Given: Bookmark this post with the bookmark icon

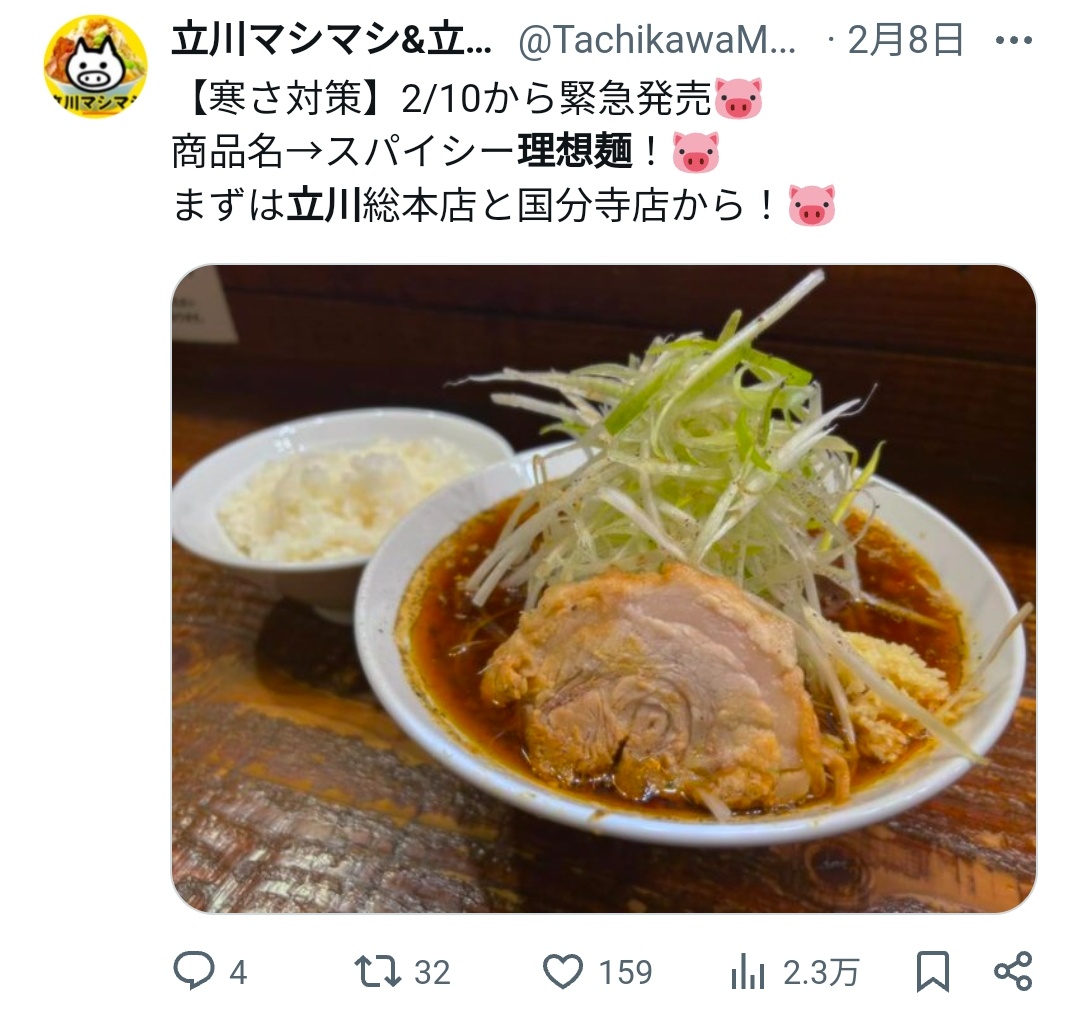Looking at the screenshot, I should [x=933, y=972].
